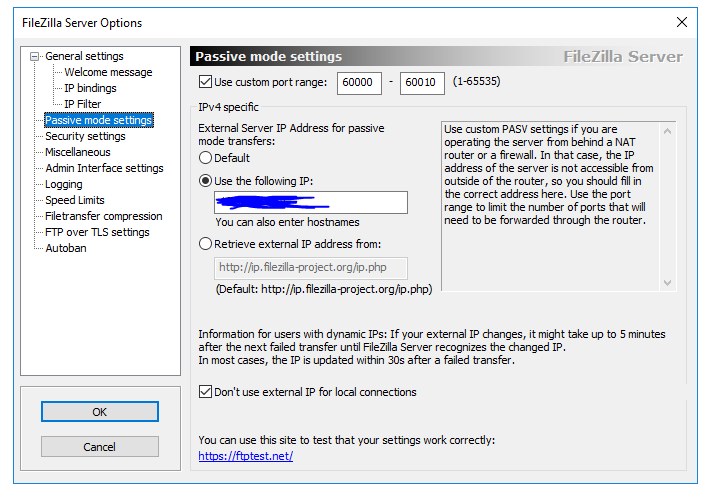The image size is (707, 503).
Task: Click the Cancel button
Action: 100,447
